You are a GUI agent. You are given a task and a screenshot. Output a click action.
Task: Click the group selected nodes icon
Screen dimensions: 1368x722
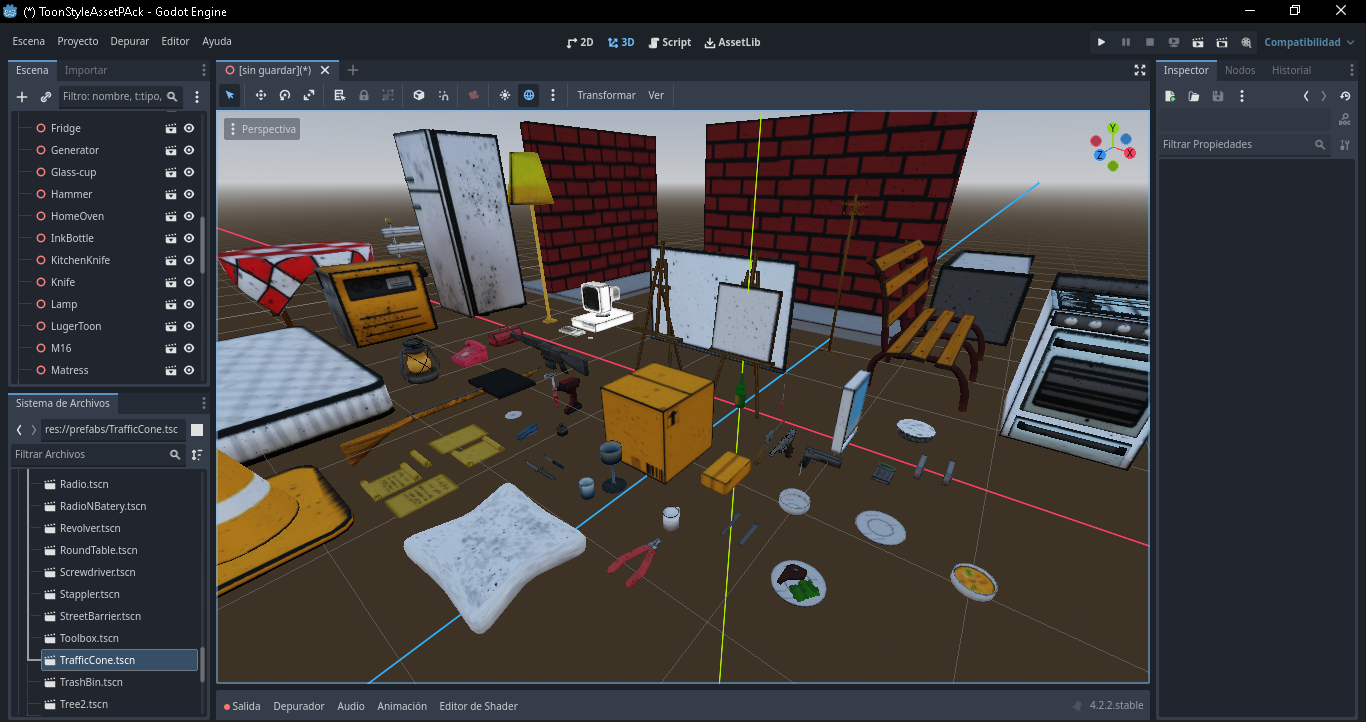coord(388,95)
